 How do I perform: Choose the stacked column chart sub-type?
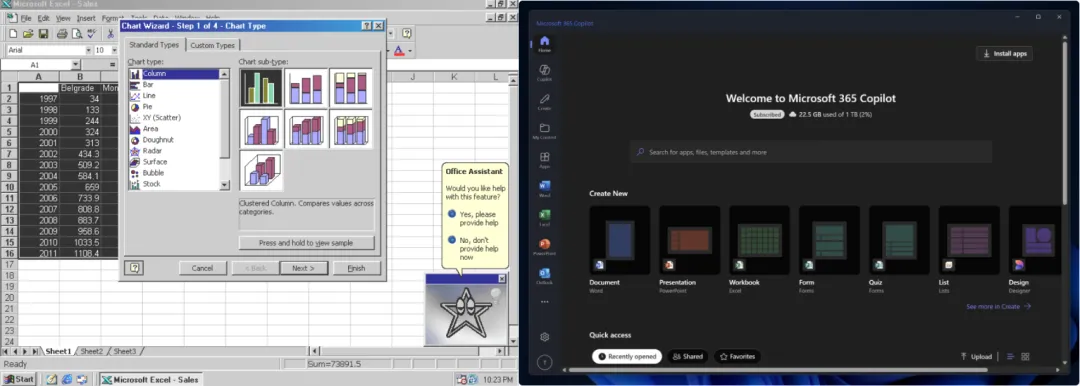pyautogui.click(x=306, y=87)
